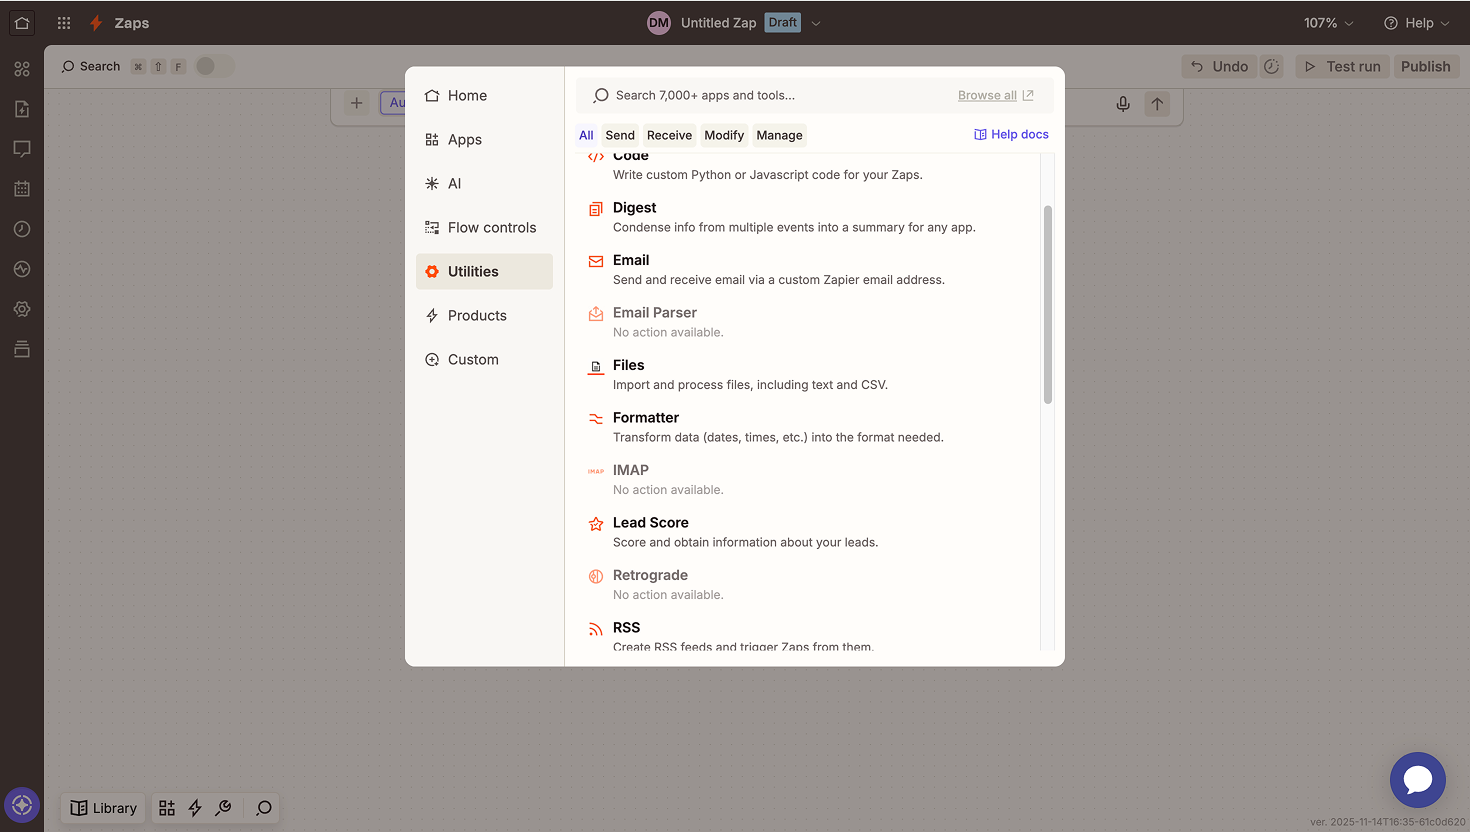Focus the Search 7,000+ apps field
1470x832 pixels.
point(765,95)
